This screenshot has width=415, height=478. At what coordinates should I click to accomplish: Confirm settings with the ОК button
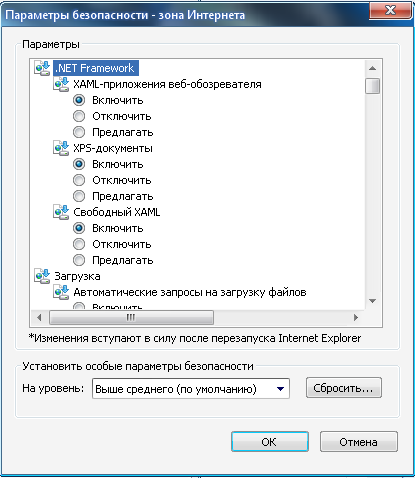click(269, 442)
